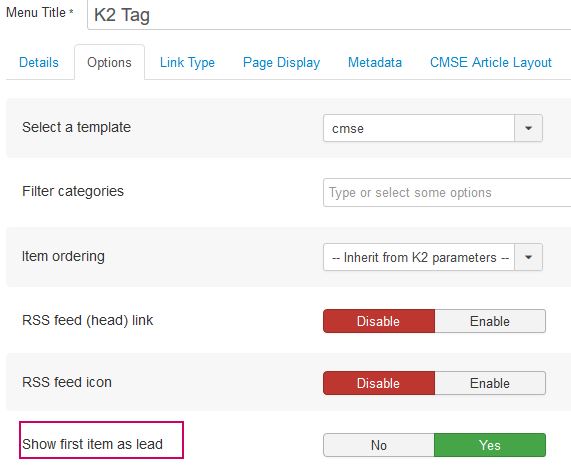
Task: Switch to the Details tab
Action: [39, 62]
